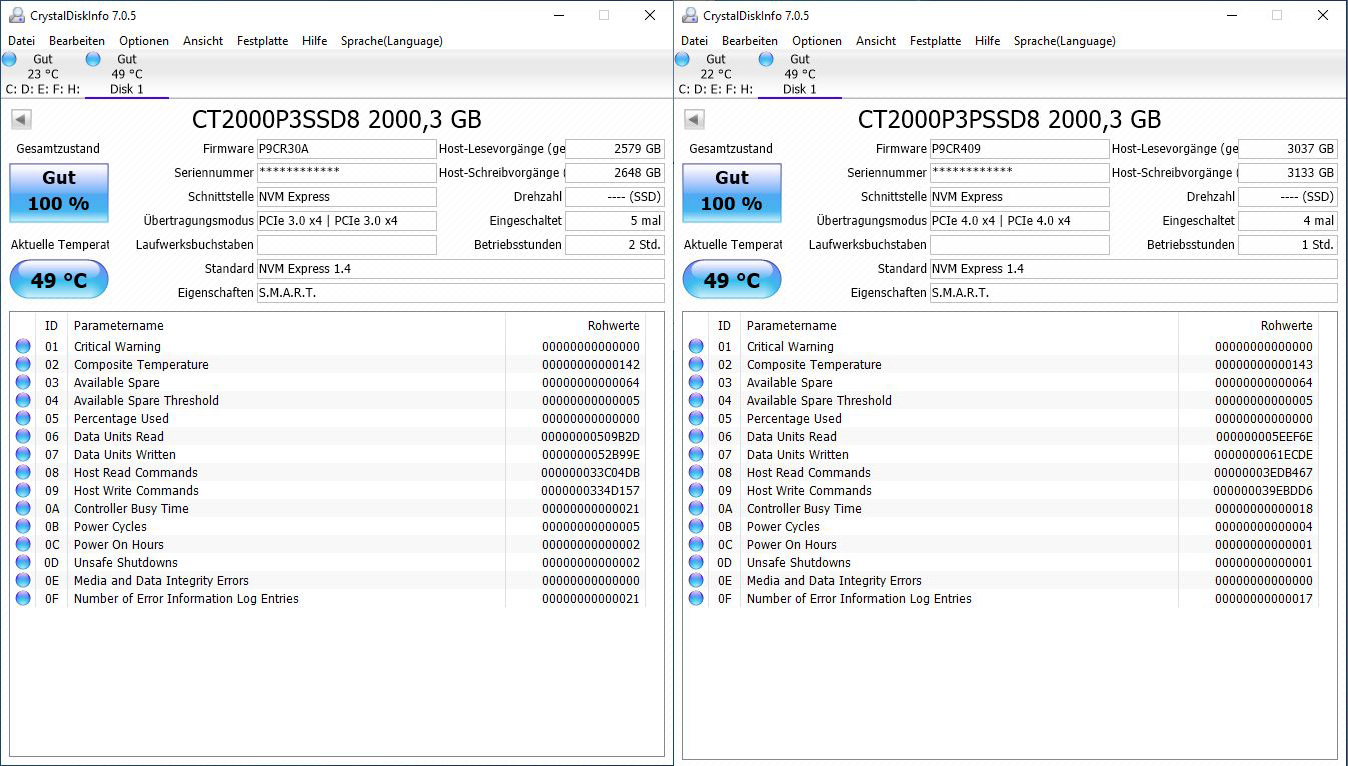Viewport: 1348px width, 766px height.
Task: Select the 22 °C disk status orb in the right window
Action: point(683,59)
